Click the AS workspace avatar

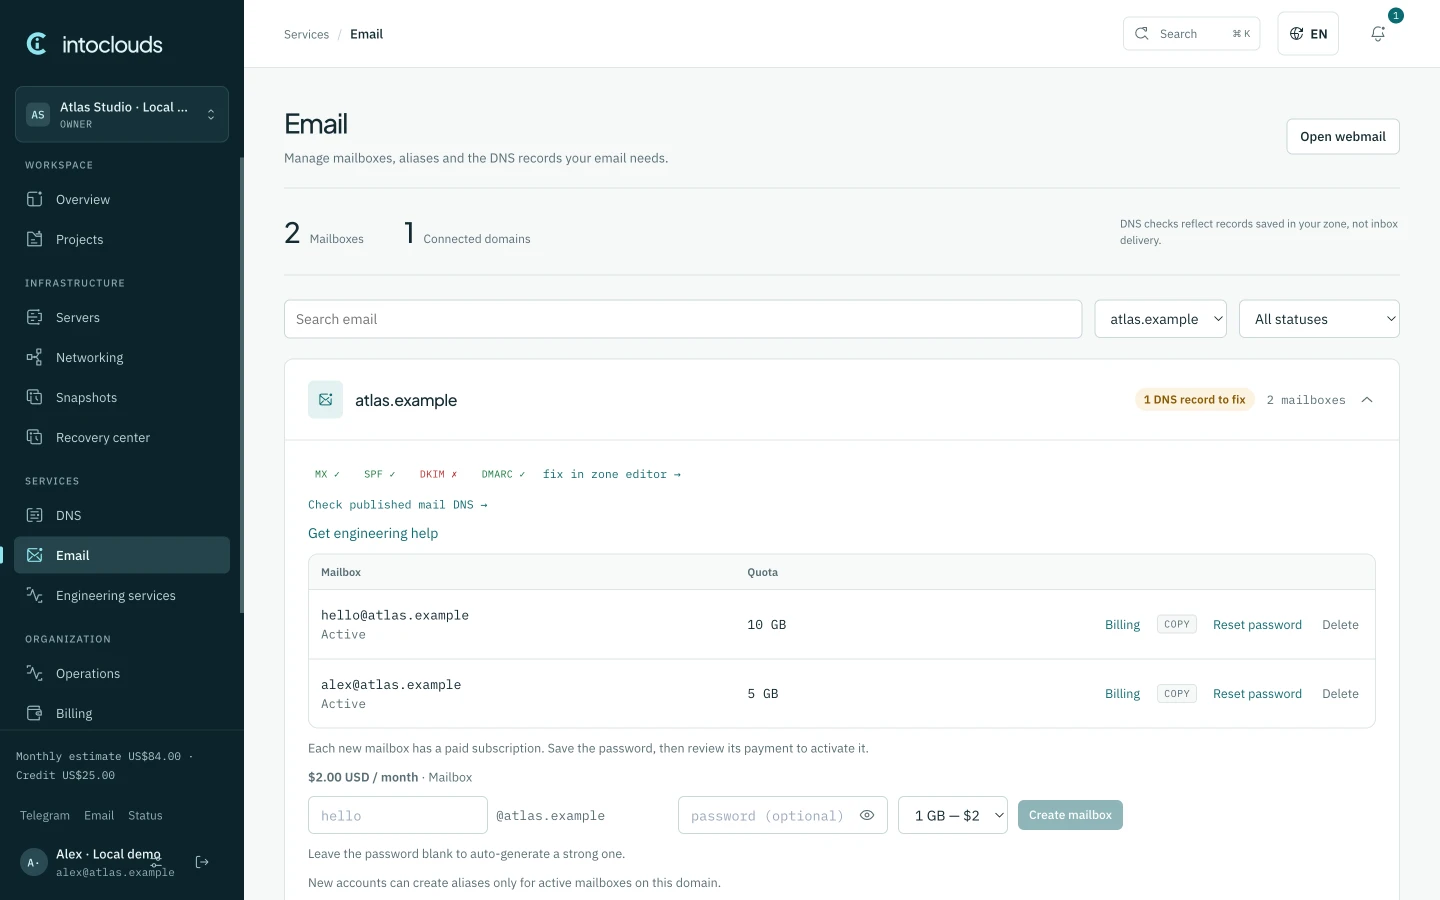(x=38, y=115)
